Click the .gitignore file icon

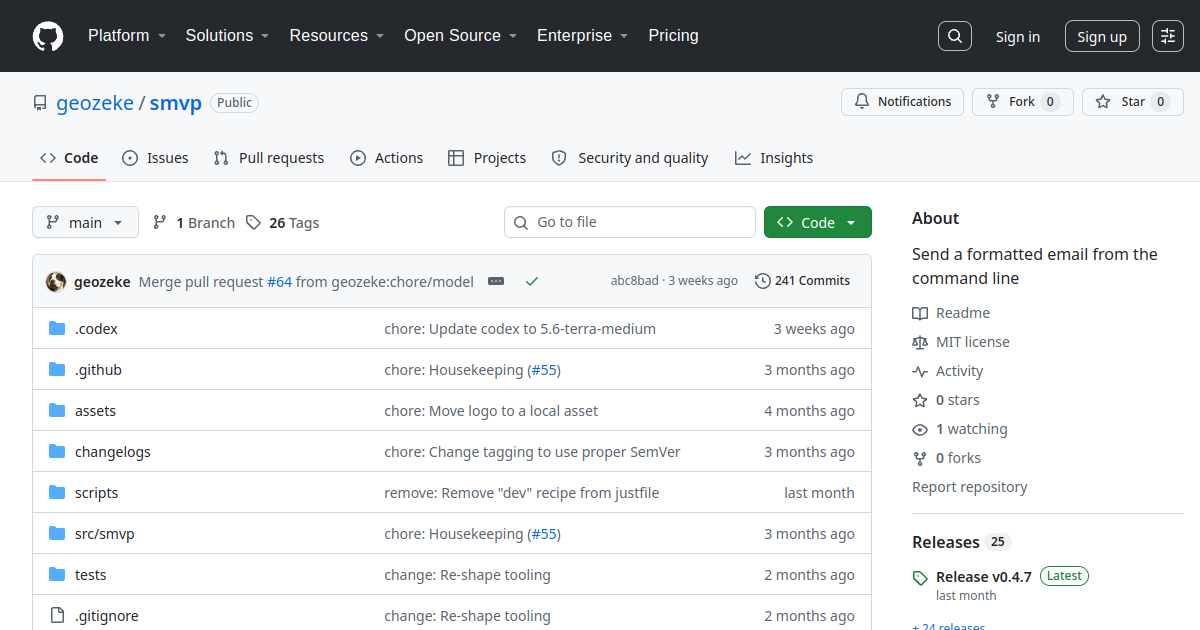[x=57, y=616]
